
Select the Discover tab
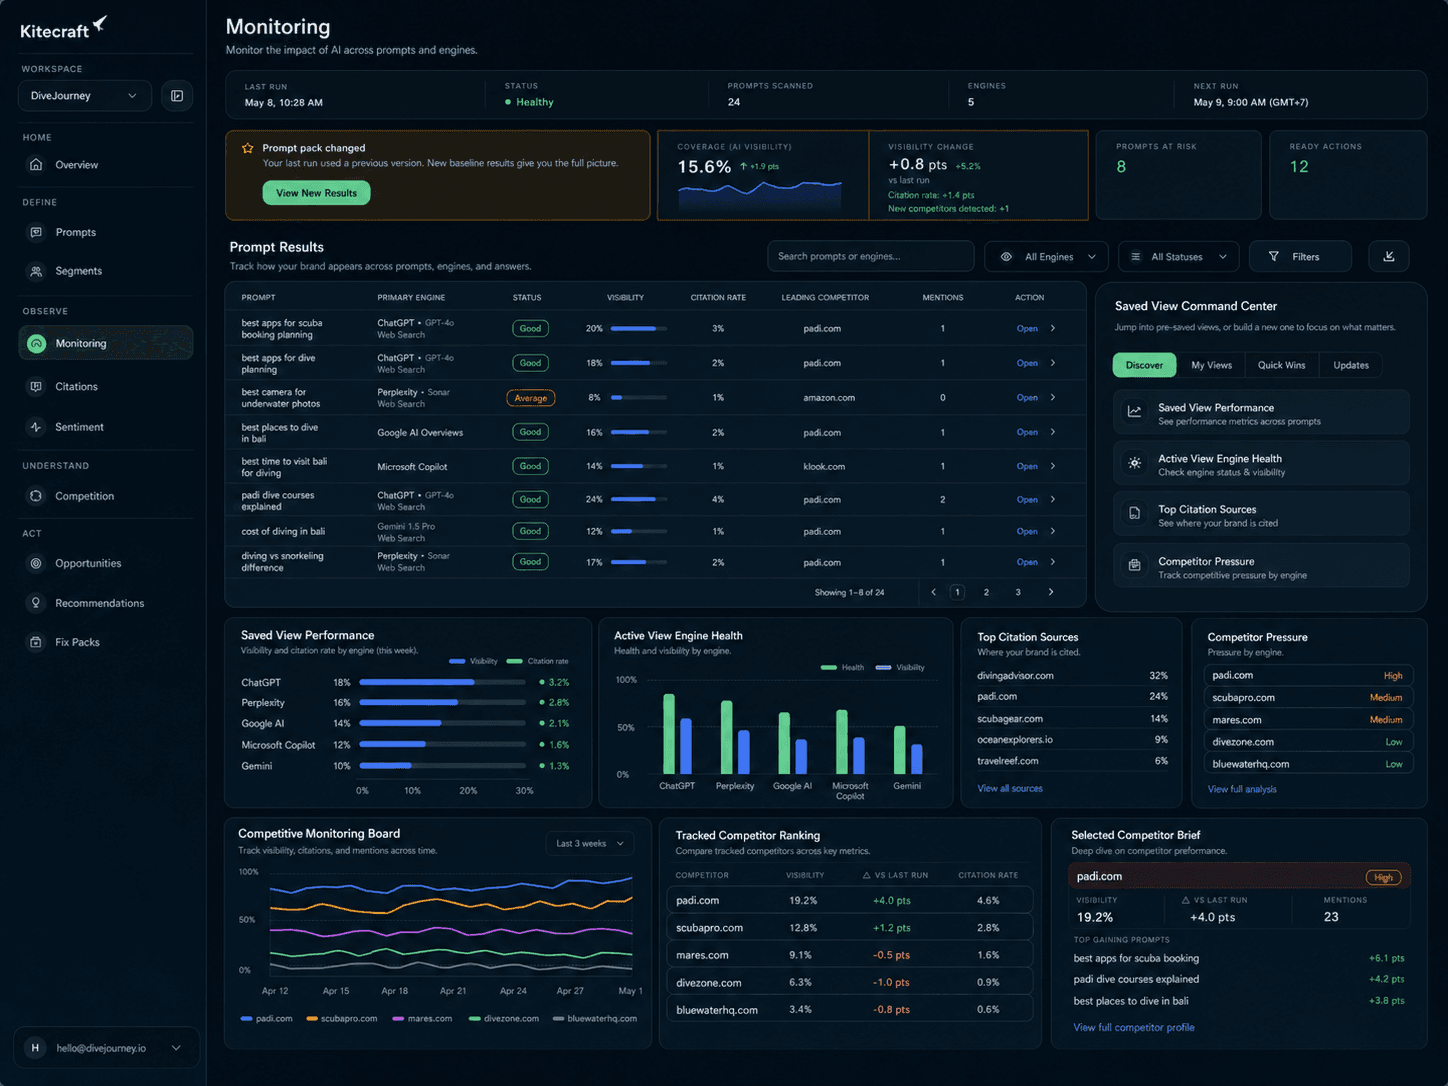[x=1144, y=365]
